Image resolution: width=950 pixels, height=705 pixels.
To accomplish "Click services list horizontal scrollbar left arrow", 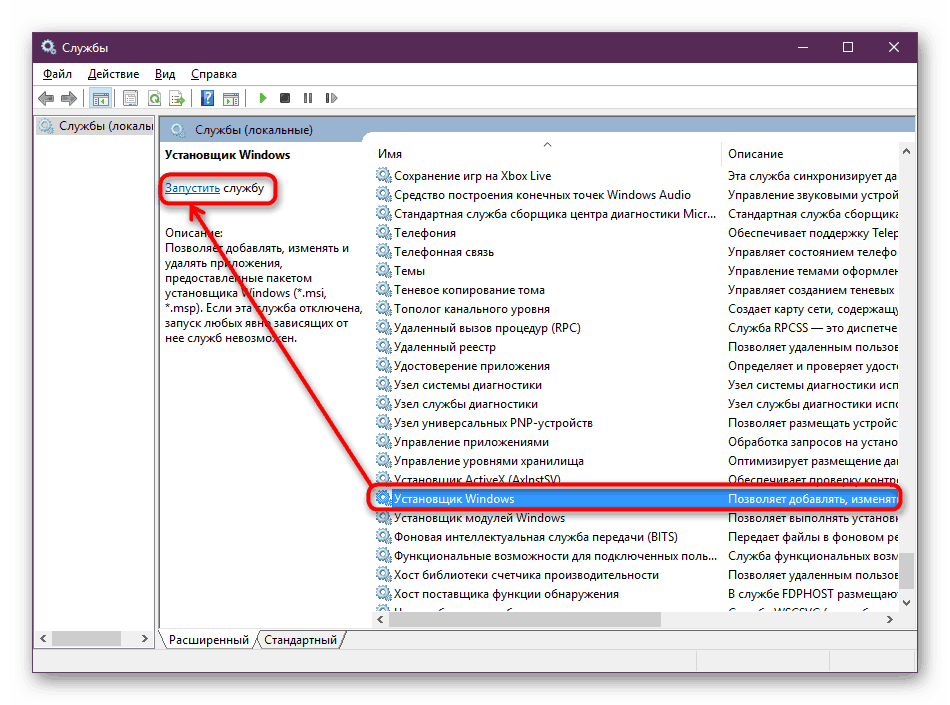I will (380, 619).
